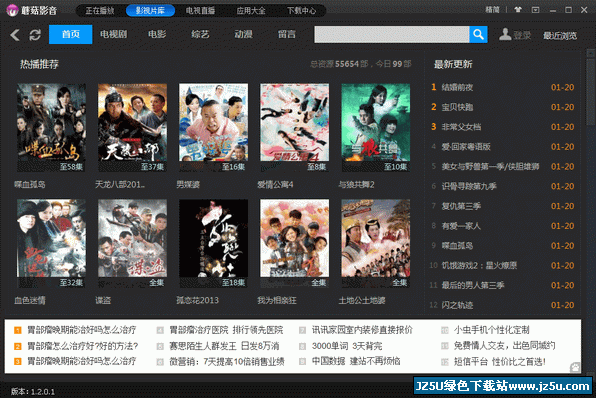This screenshot has width=596, height=398.
Task: Click the 喋血孤岛 title under its poster
Action: (30, 185)
